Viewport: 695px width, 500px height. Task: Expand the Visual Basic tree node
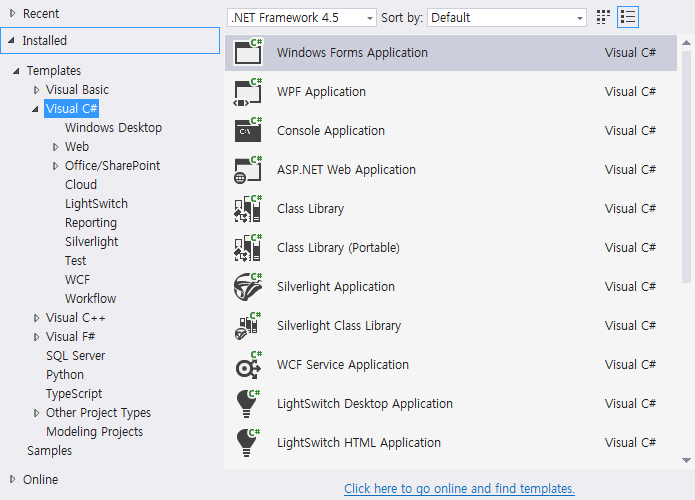click(37, 90)
